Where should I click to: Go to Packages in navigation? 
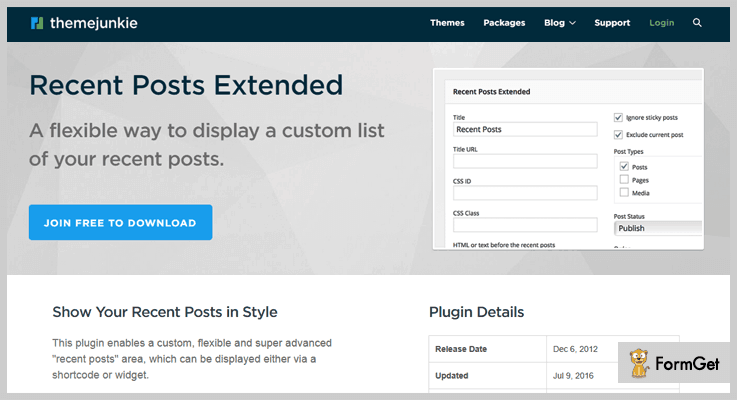[x=504, y=23]
